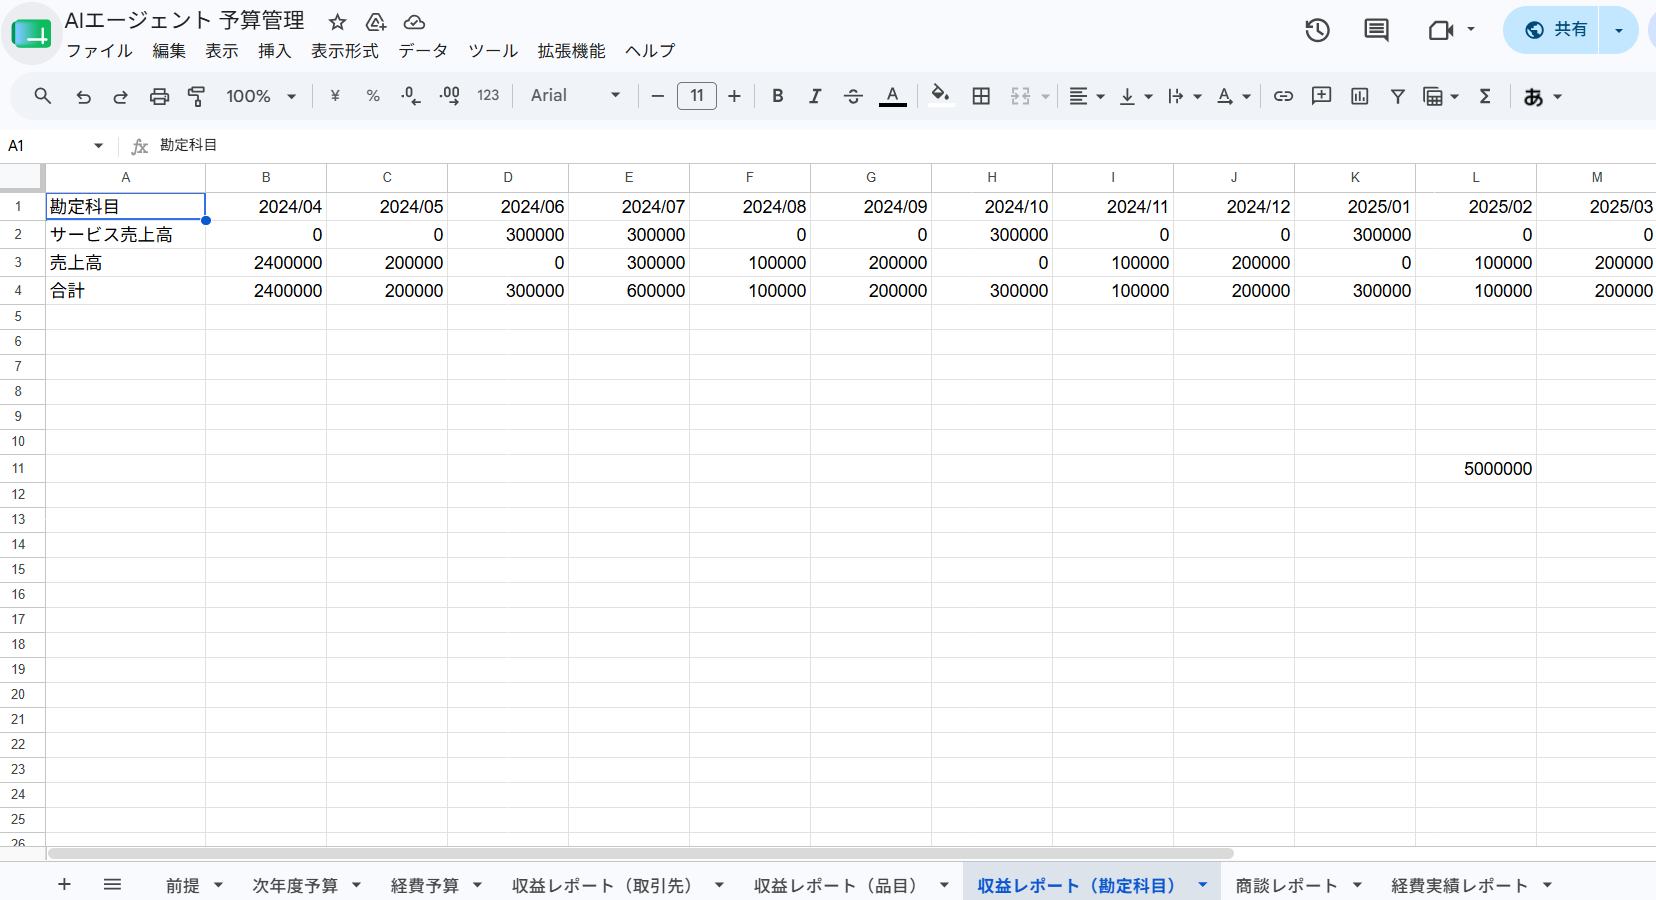Open the search menus magnifier icon
1656x900 pixels.
point(42,96)
